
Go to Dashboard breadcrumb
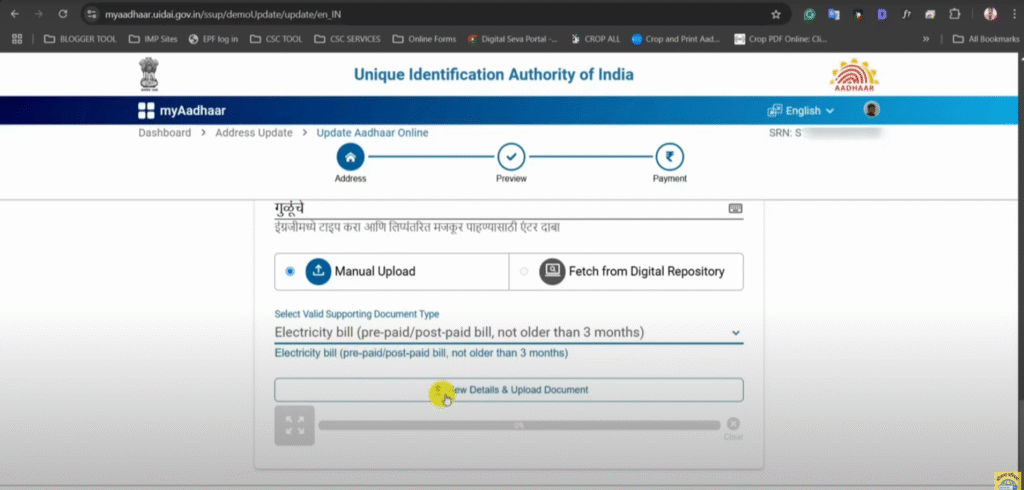click(164, 133)
